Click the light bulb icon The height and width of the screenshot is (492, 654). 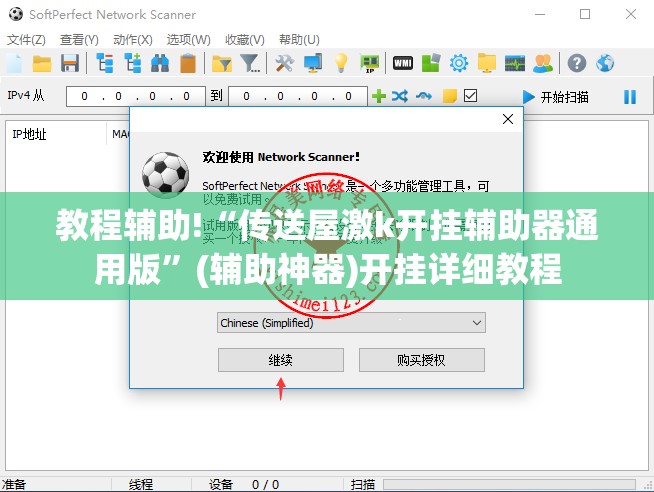[x=341, y=63]
